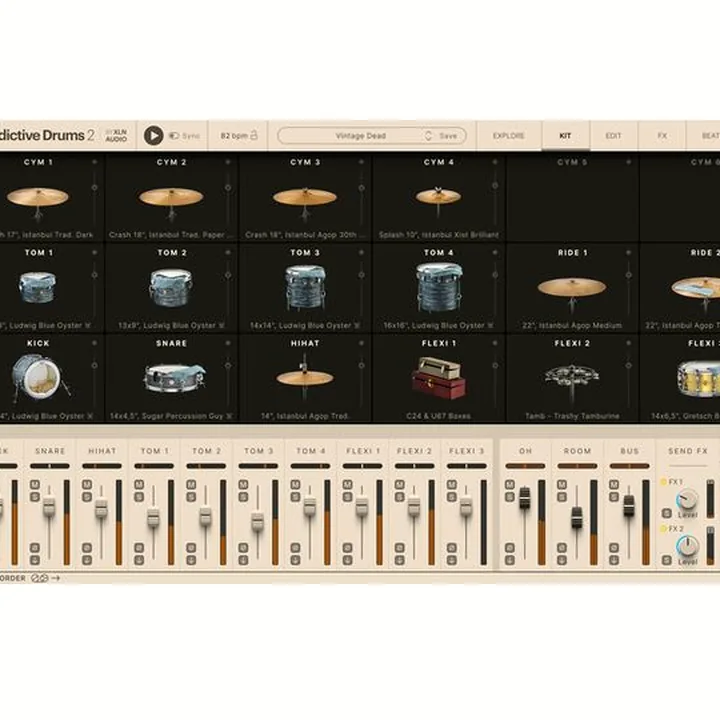Select the FLEXI 3 gold snare image
Viewport: 720px width, 720px height.
[x=699, y=377]
